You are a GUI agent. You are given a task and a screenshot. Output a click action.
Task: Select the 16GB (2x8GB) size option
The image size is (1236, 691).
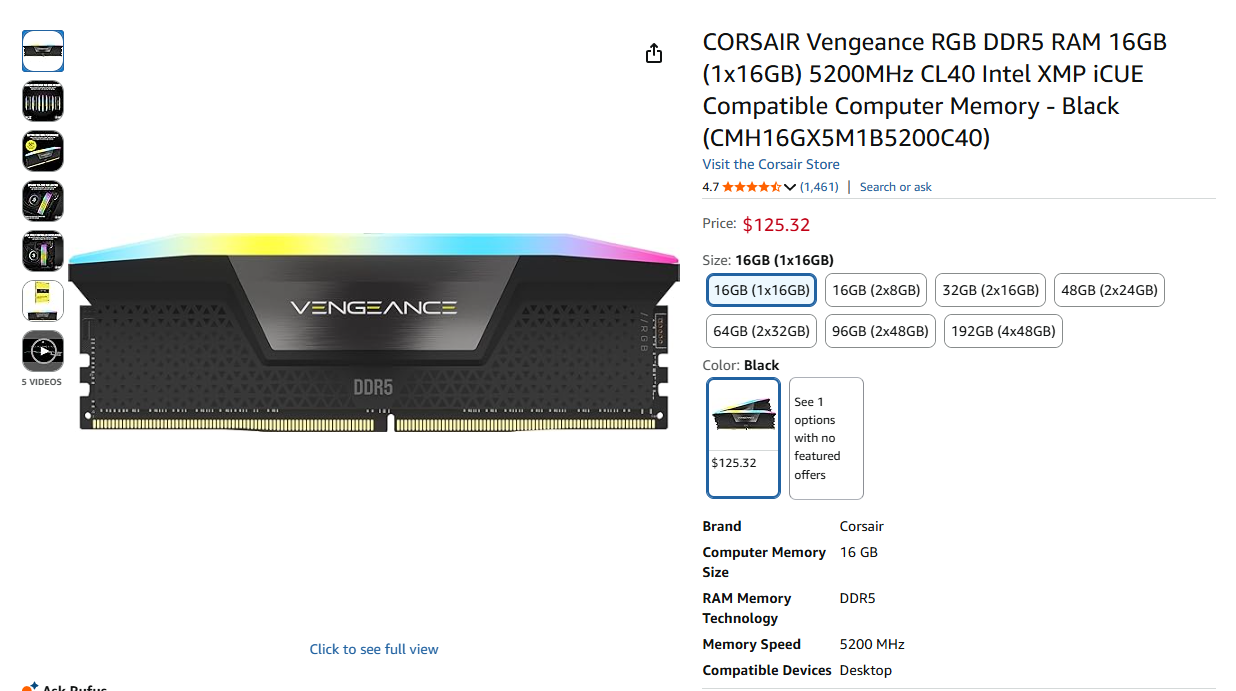[x=875, y=290]
